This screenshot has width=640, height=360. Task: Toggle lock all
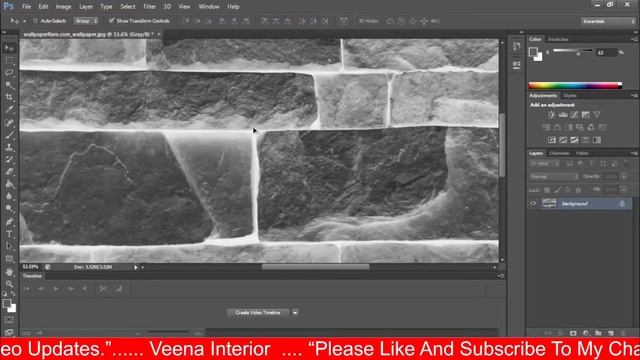coord(578,190)
